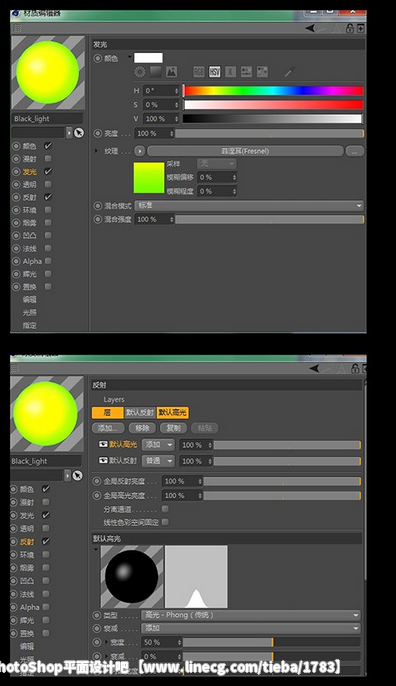Click the animation dot beside 混合模式
Image resolution: width=396 pixels, height=686 pixels.
pyautogui.click(x=98, y=206)
